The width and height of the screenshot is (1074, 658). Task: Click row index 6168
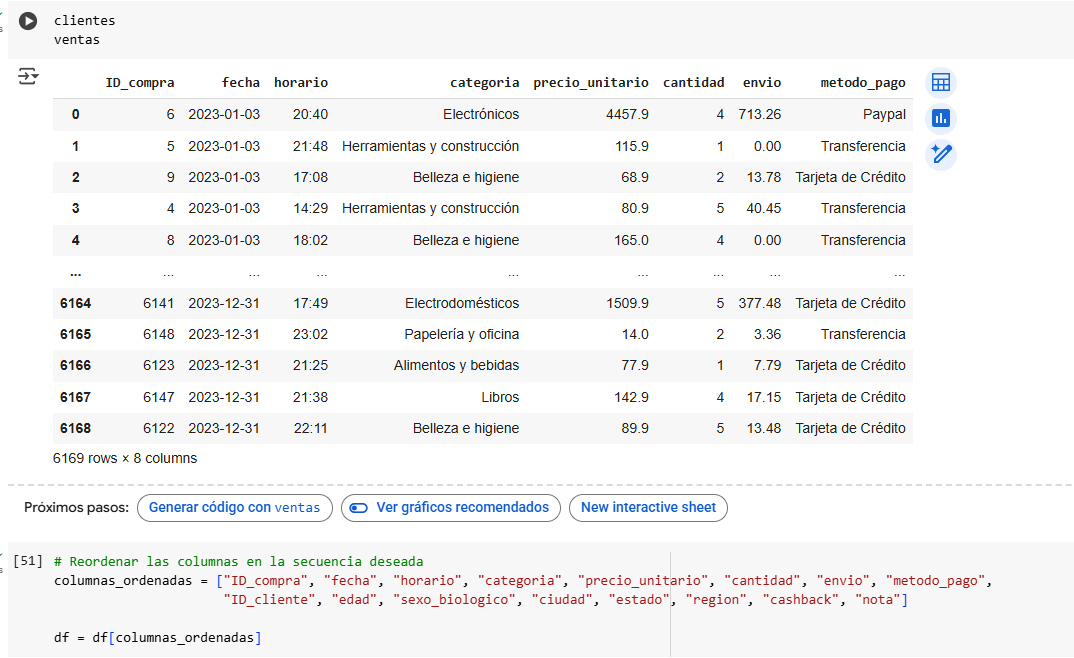(x=75, y=429)
